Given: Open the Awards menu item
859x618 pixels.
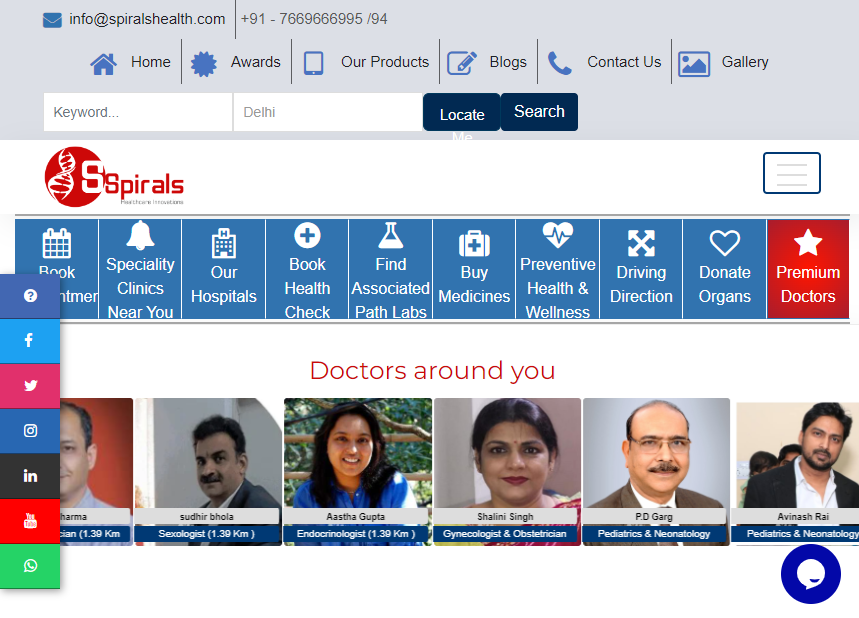Looking at the screenshot, I should (236, 62).
